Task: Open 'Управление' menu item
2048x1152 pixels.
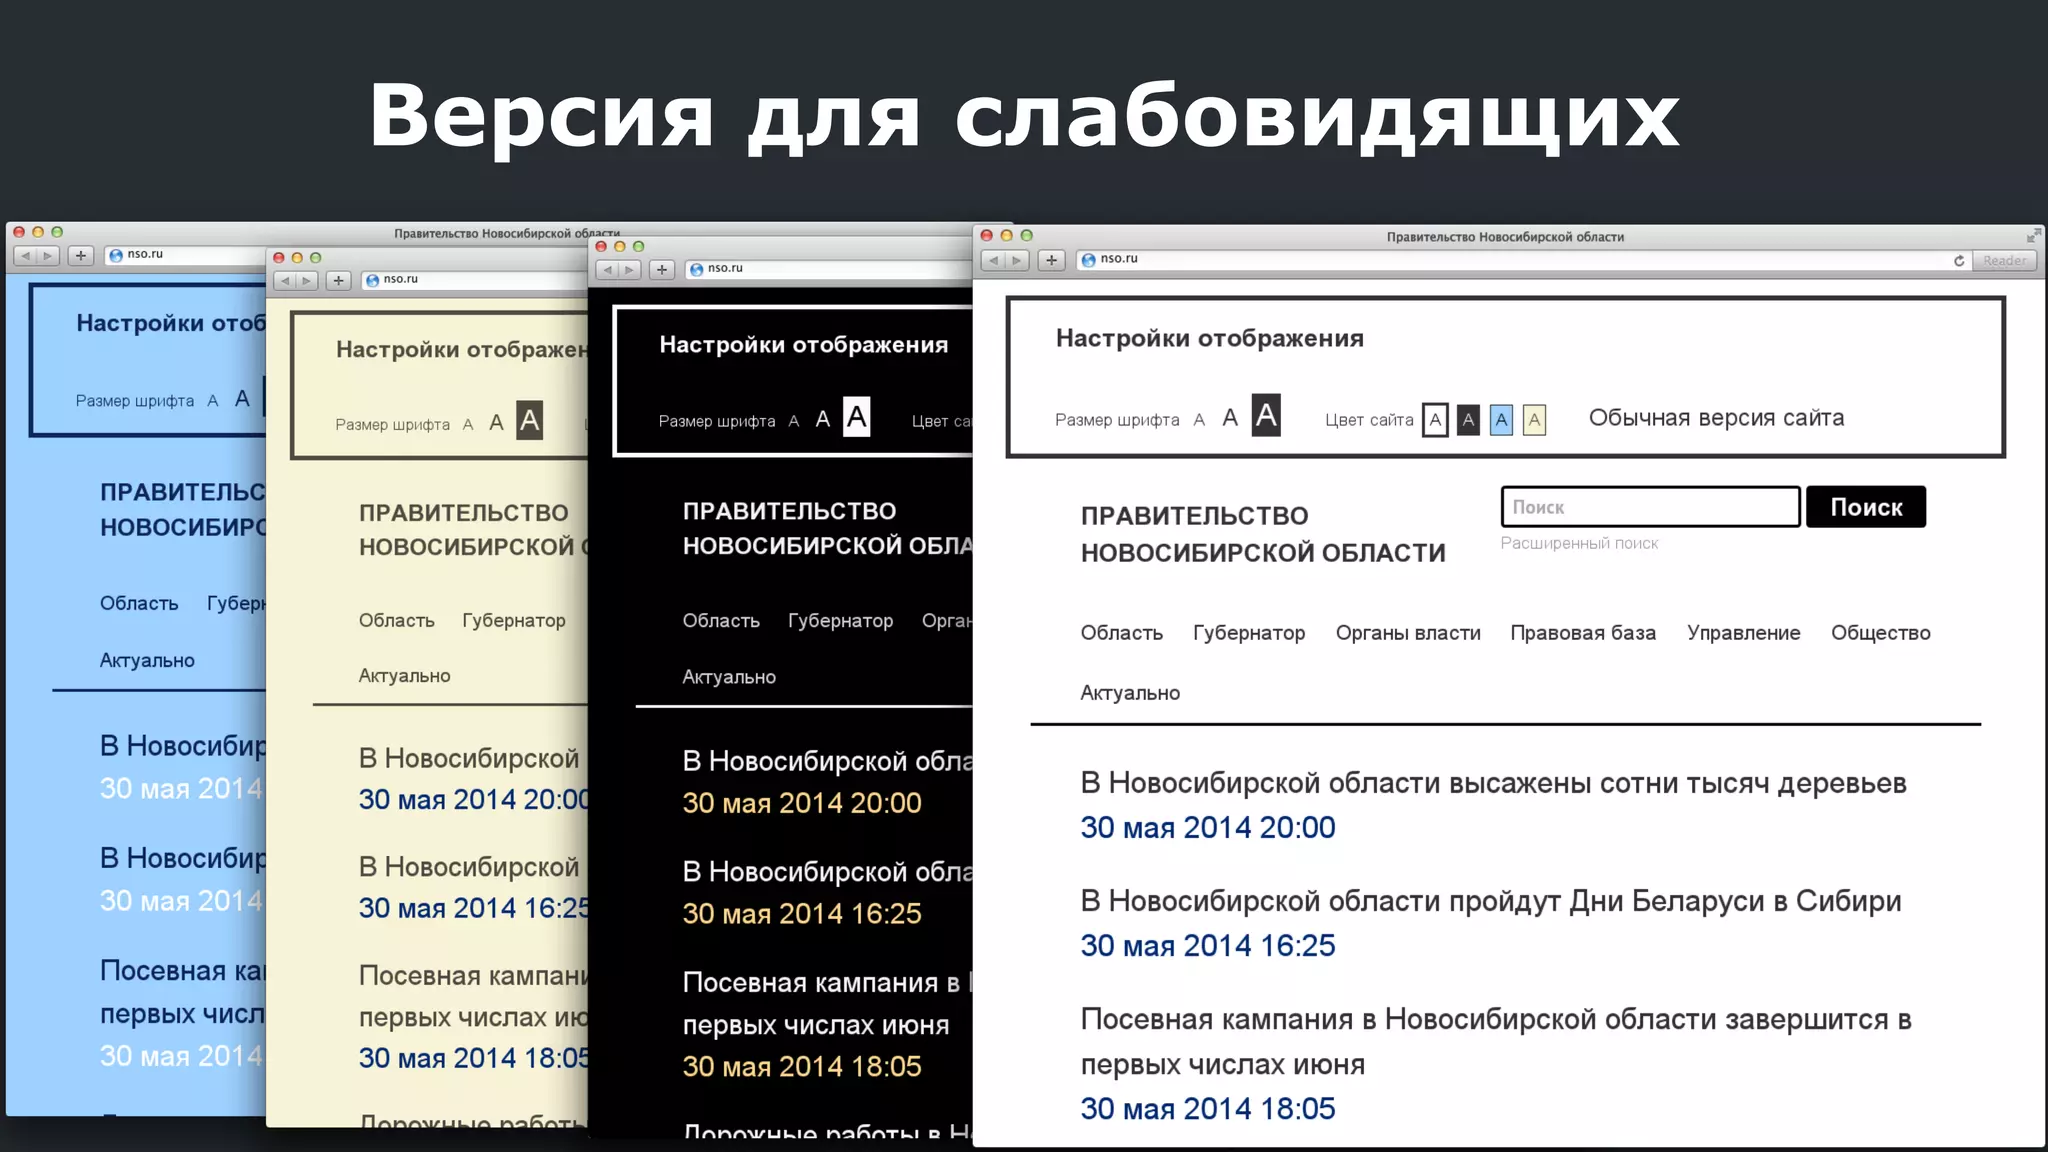Action: (x=1743, y=633)
